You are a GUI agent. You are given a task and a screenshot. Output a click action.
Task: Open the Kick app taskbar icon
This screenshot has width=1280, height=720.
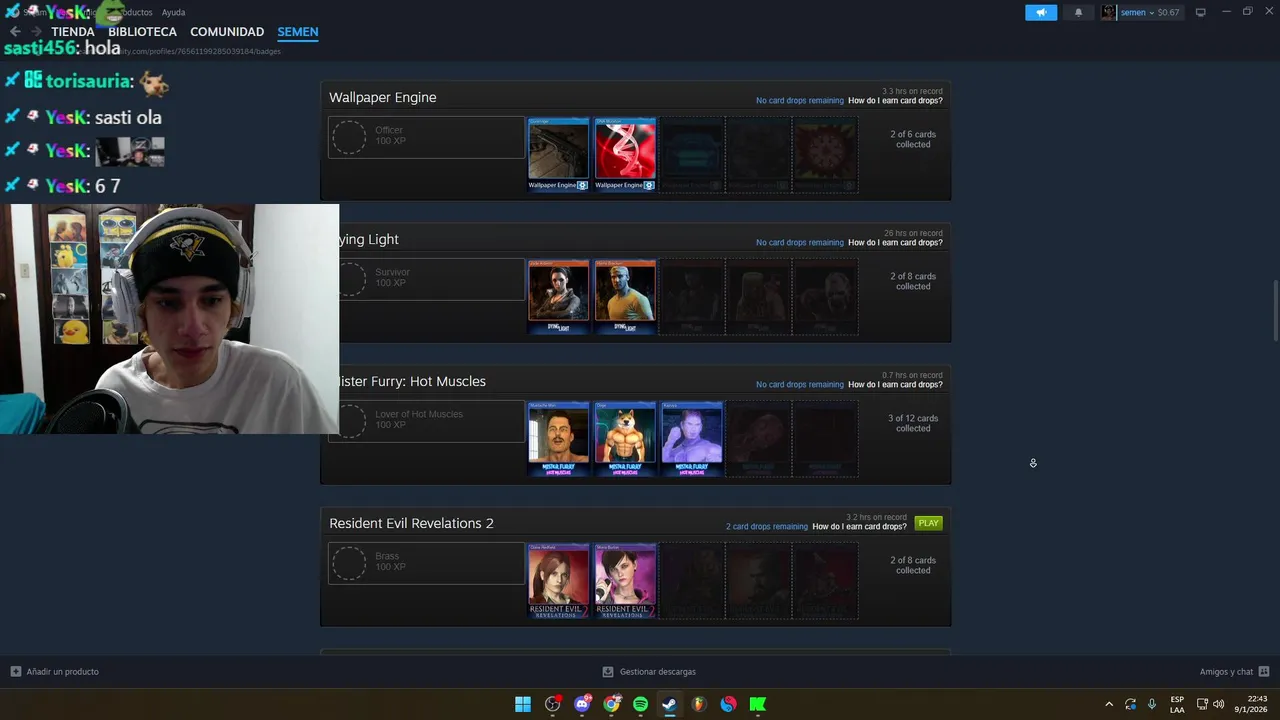[758, 704]
